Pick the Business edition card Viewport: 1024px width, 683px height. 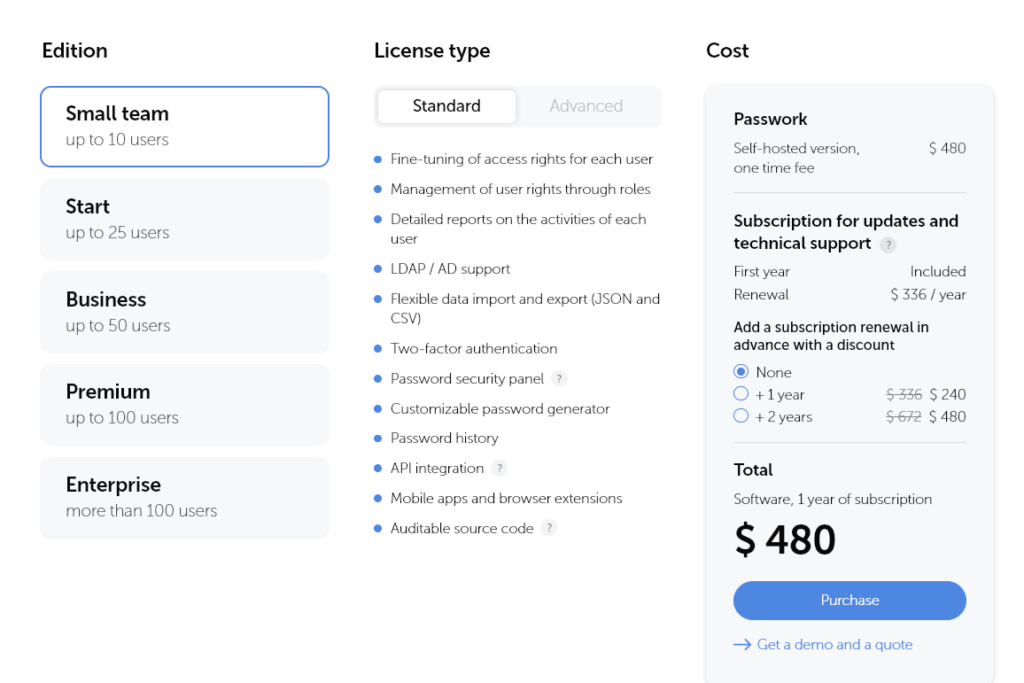tap(185, 312)
